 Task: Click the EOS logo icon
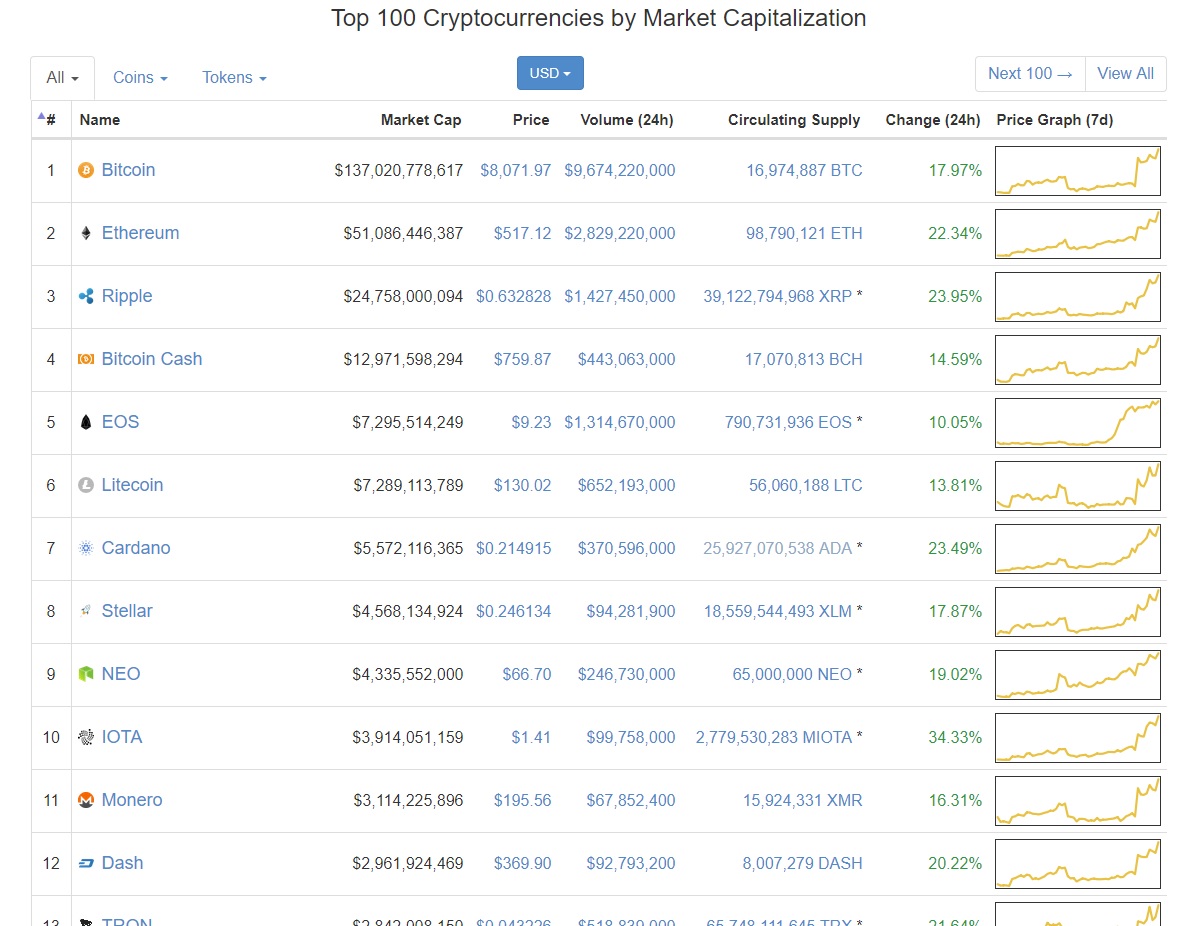[x=86, y=422]
